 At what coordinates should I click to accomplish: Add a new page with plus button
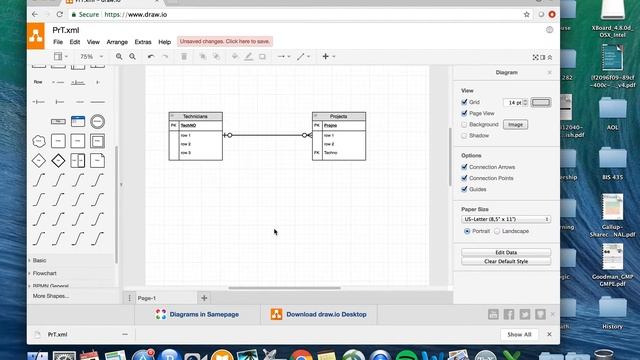tap(204, 298)
